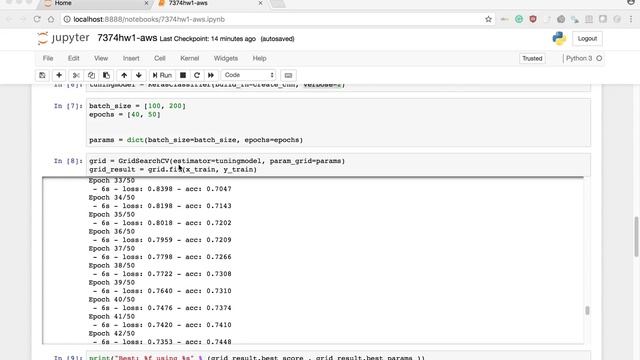This screenshot has height=360, width=640.
Task: Click the In [8] GridSearchCV code cell
Action: click(x=338, y=165)
